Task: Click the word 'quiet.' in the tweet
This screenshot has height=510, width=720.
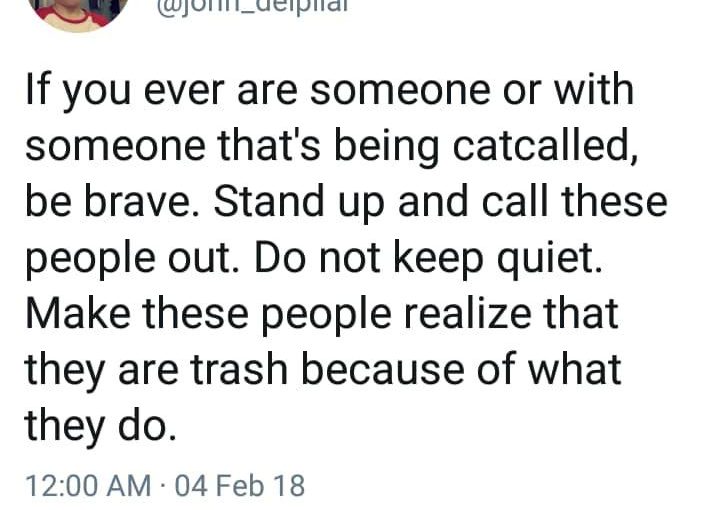Action: click(x=550, y=259)
